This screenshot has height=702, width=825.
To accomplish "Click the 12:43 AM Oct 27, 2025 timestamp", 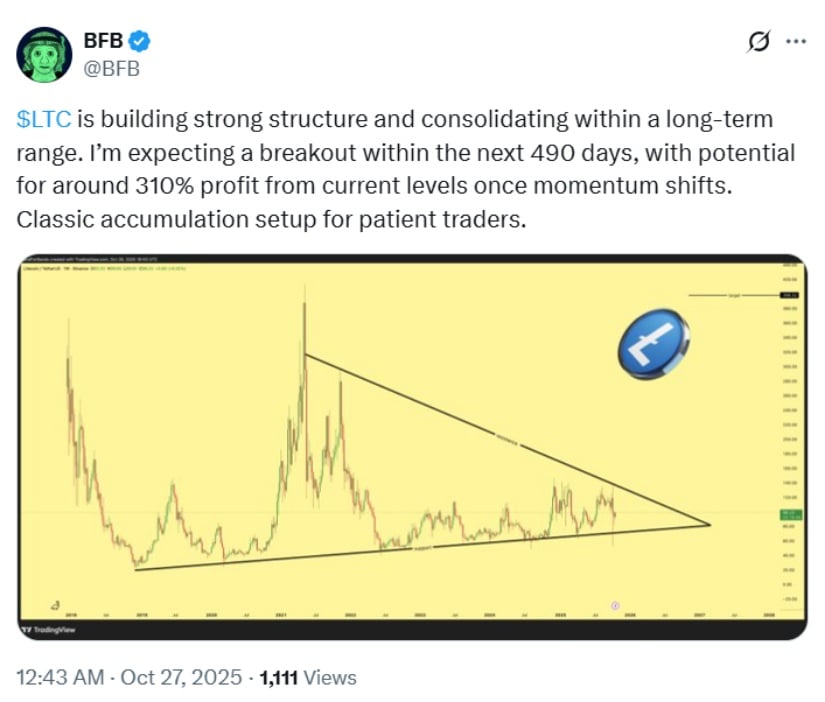I will click(x=130, y=677).
